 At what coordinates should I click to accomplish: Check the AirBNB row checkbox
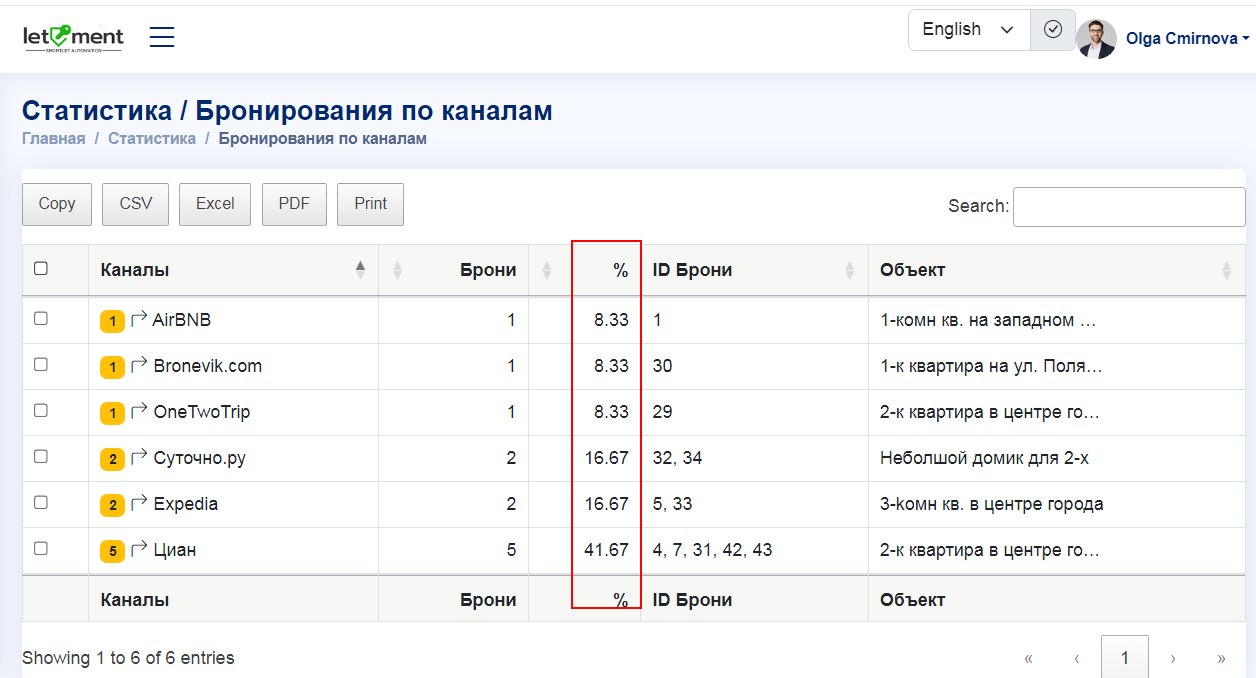(x=41, y=318)
